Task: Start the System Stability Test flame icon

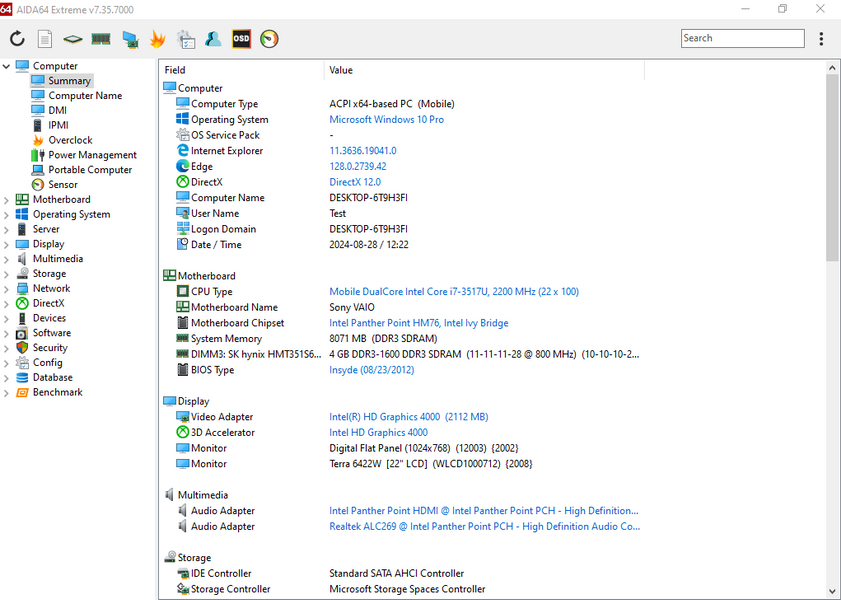Action: click(x=158, y=39)
